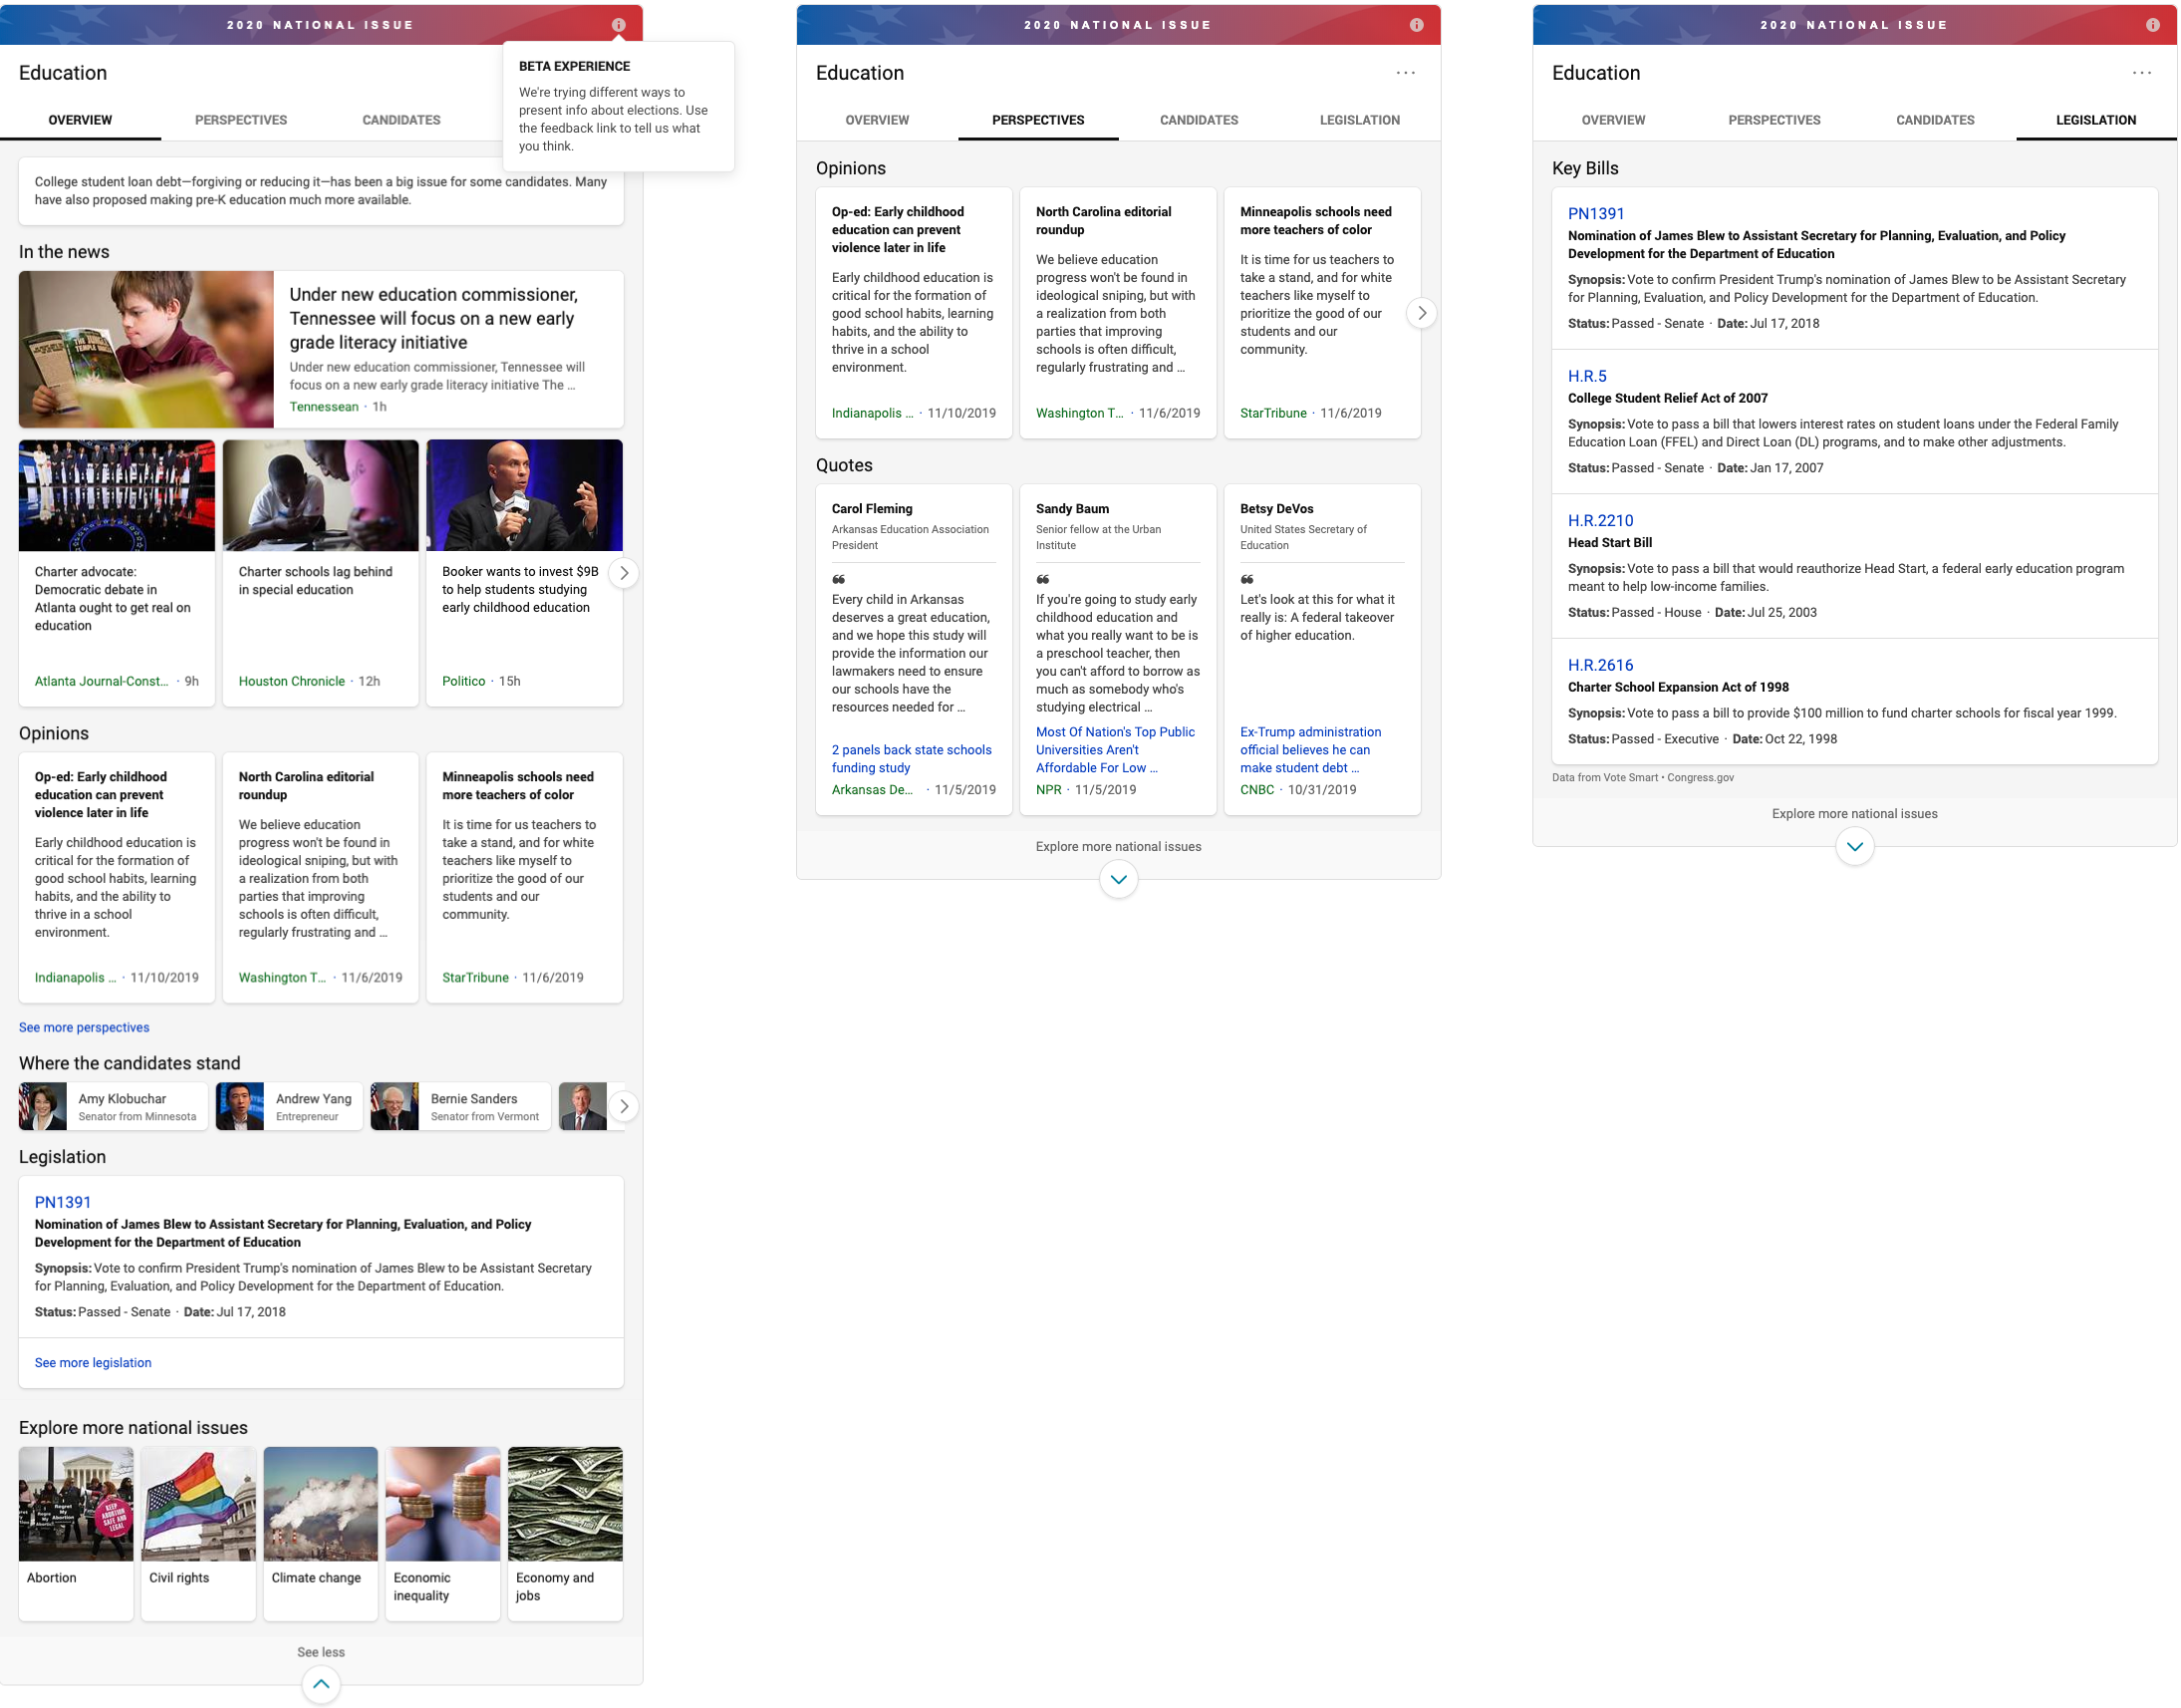
Task: Switch to the Candidates tab on the first card
Action: [401, 120]
